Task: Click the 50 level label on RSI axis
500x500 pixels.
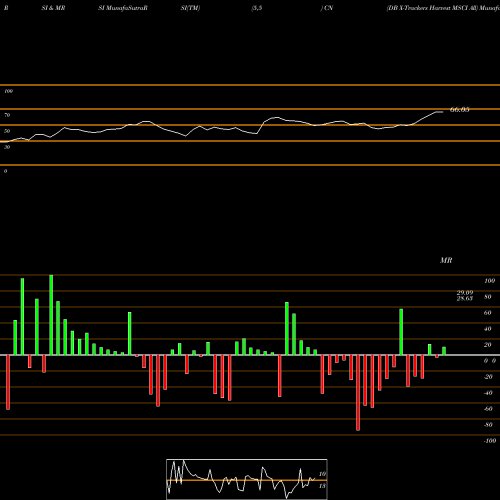Action: pos(7,131)
